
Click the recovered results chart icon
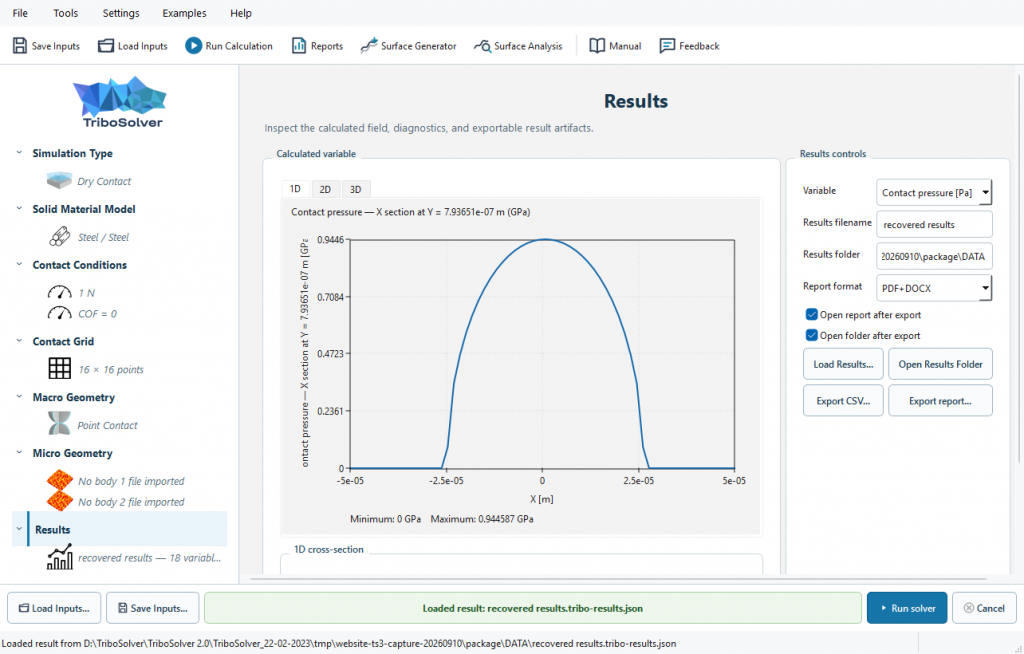point(59,557)
